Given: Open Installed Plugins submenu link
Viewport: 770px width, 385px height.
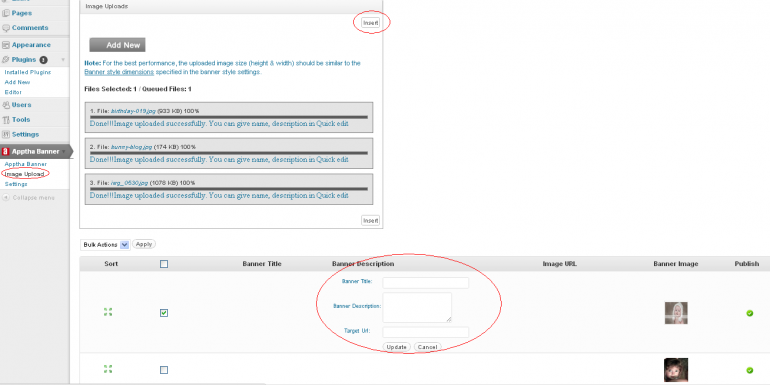Looking at the screenshot, I should 28,72.
